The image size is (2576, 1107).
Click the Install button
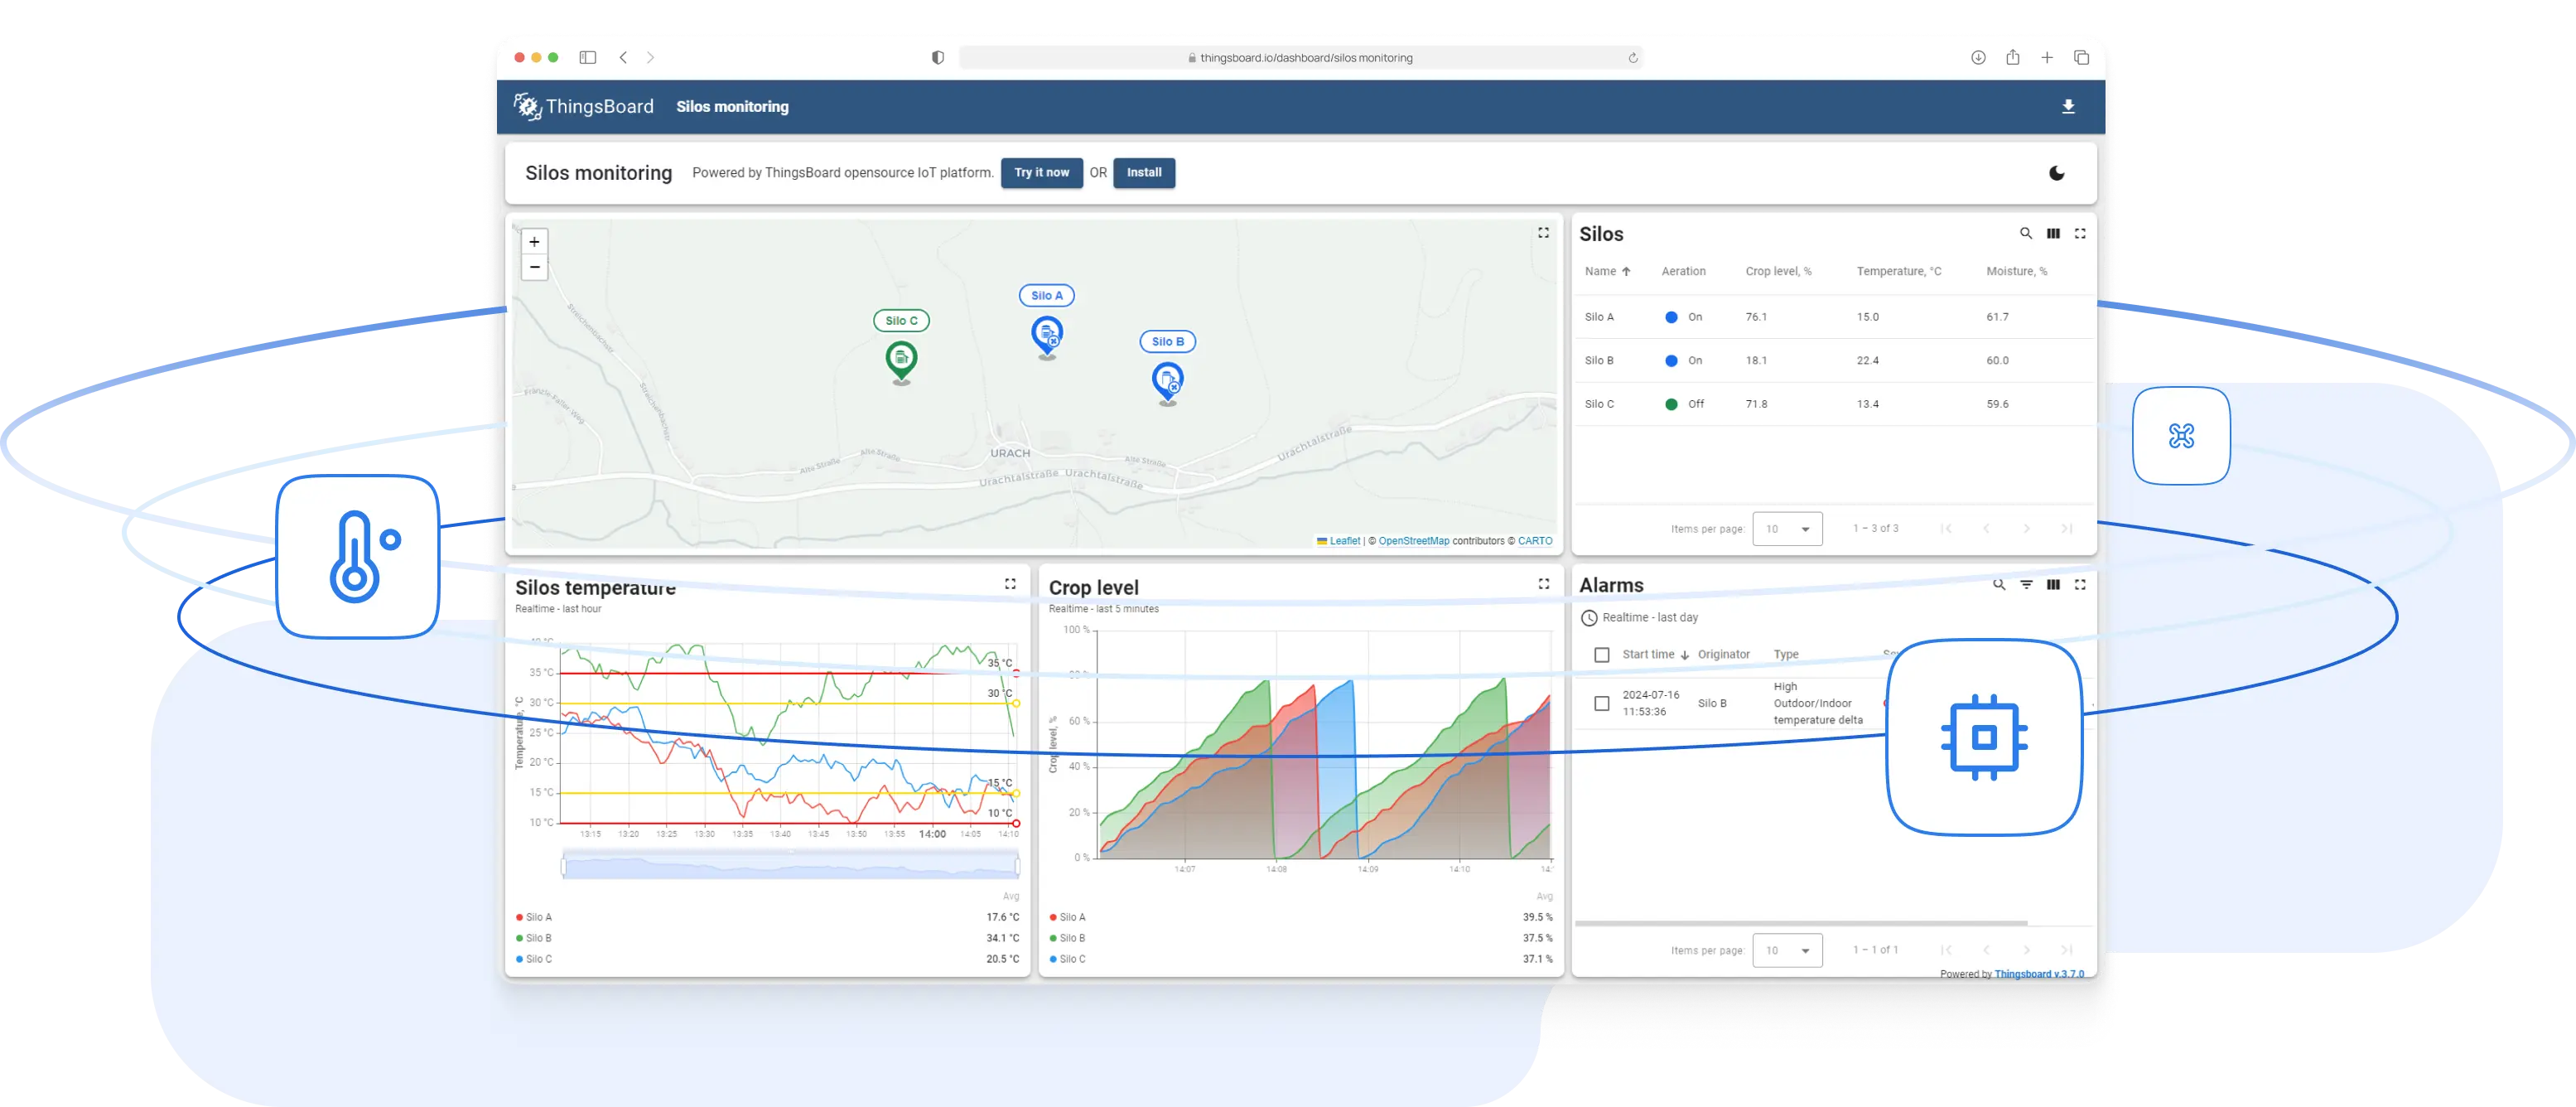coord(1143,173)
